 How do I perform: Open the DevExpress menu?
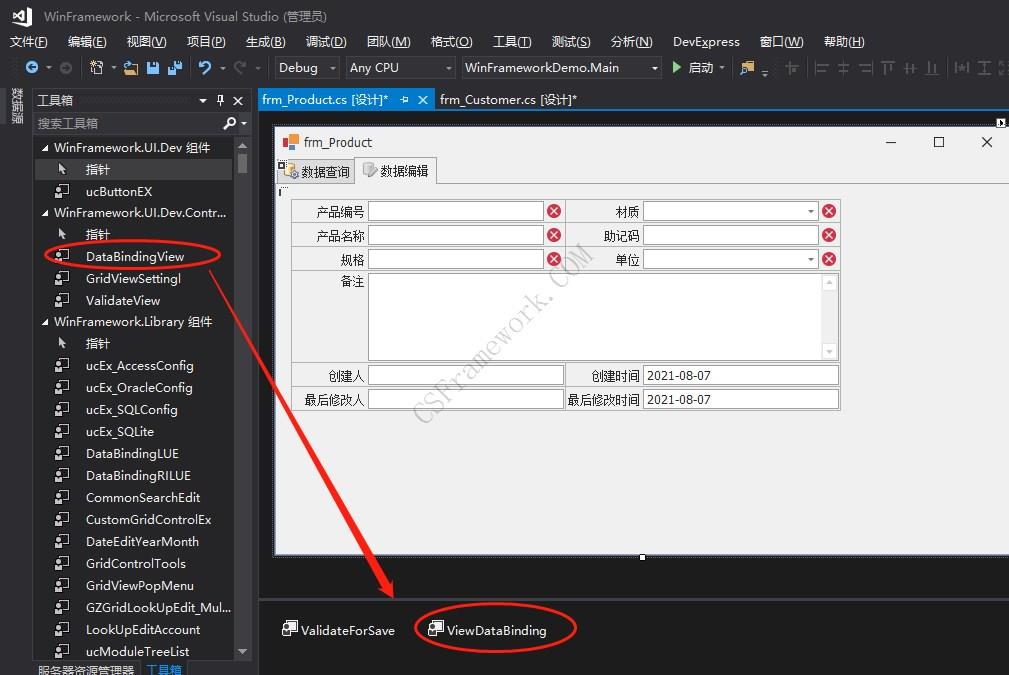click(x=706, y=41)
